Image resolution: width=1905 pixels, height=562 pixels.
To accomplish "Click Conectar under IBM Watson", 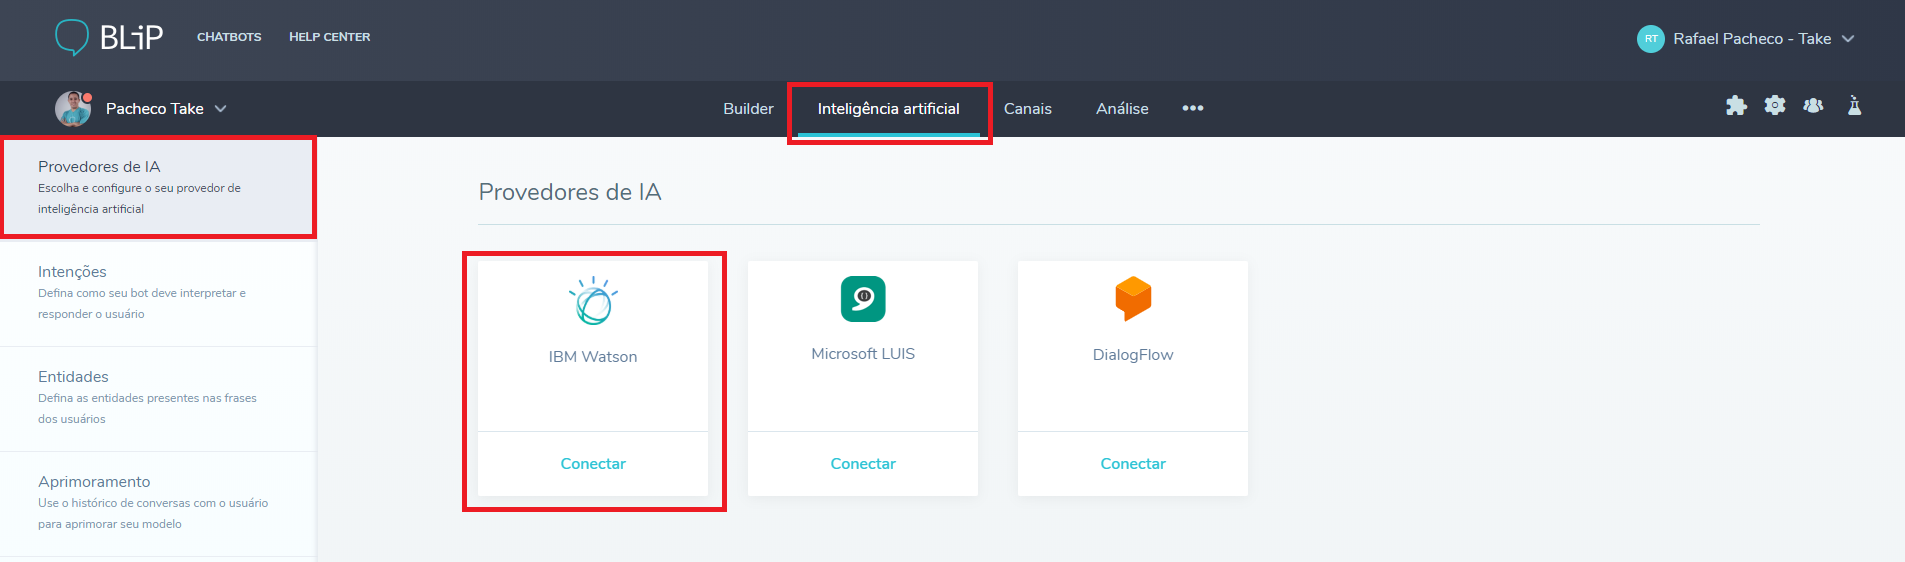I will point(593,464).
